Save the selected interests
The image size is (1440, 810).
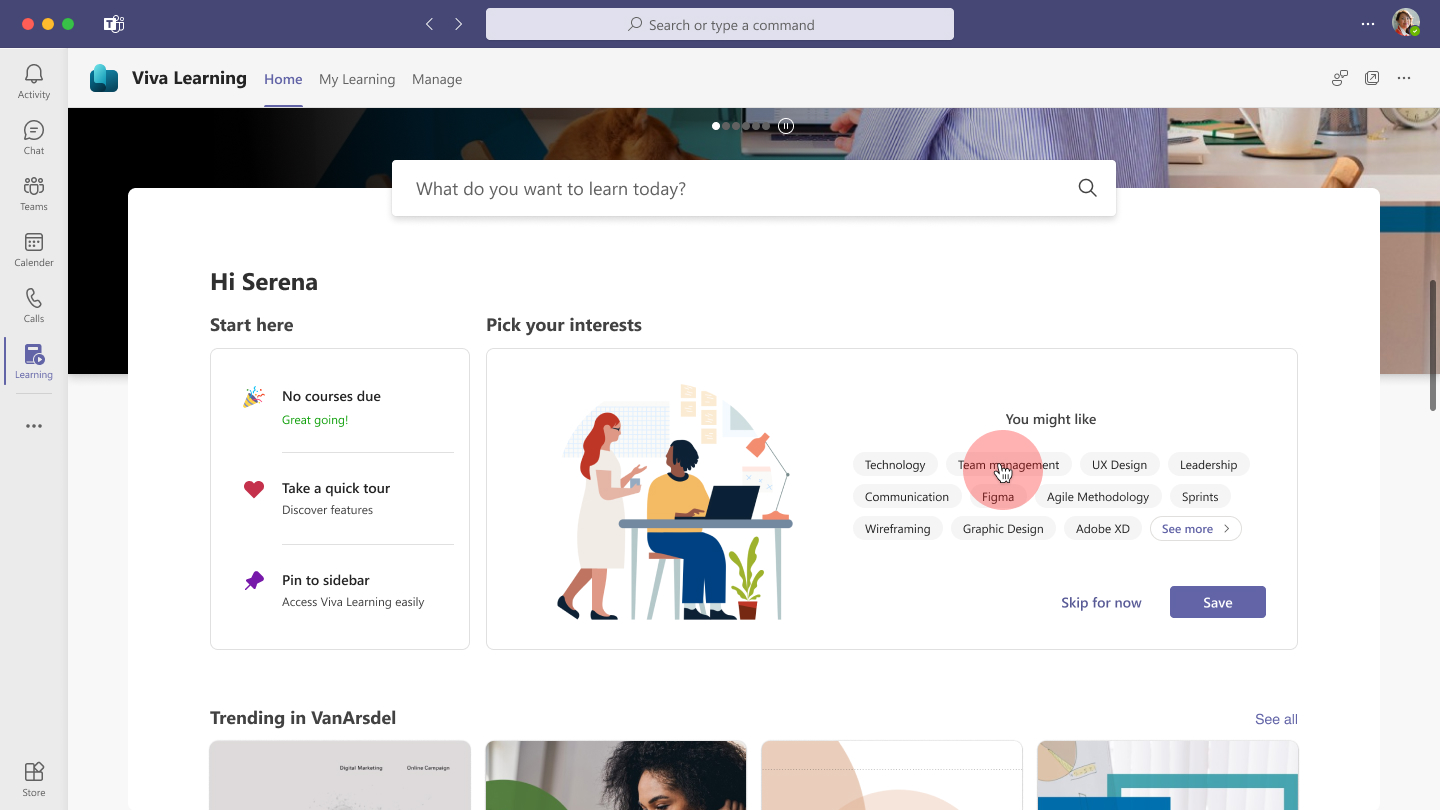[x=1218, y=602]
